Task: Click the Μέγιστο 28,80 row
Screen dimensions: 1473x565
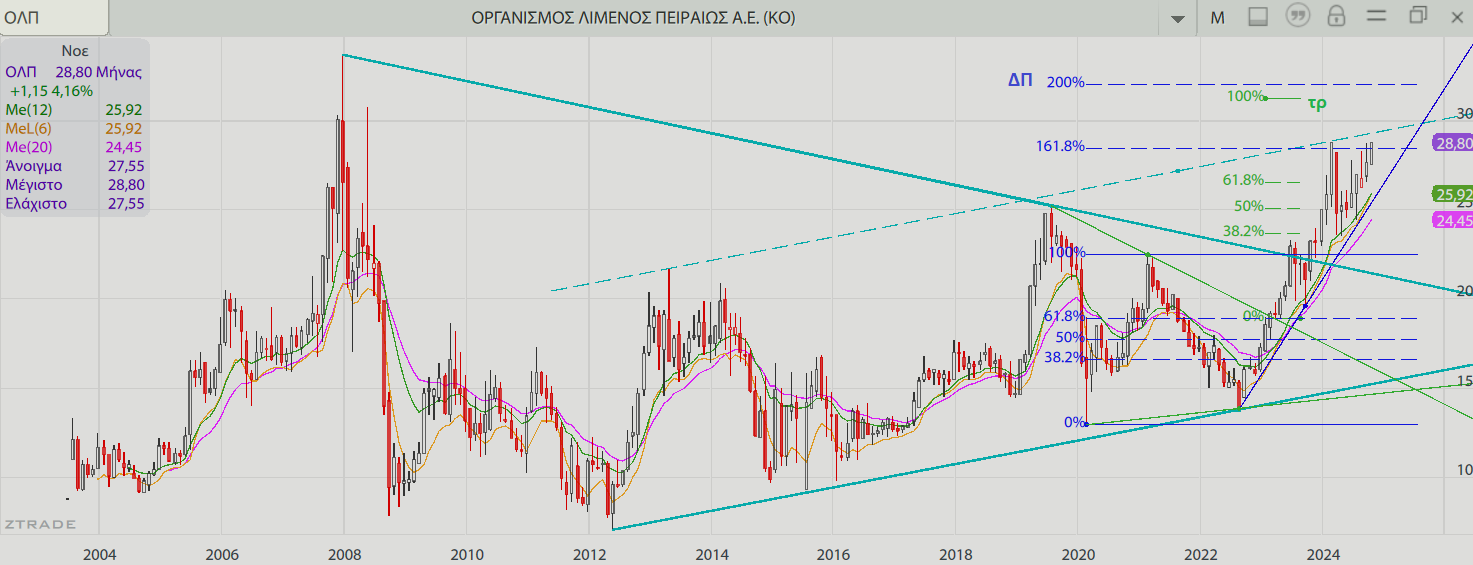Action: 74,185
